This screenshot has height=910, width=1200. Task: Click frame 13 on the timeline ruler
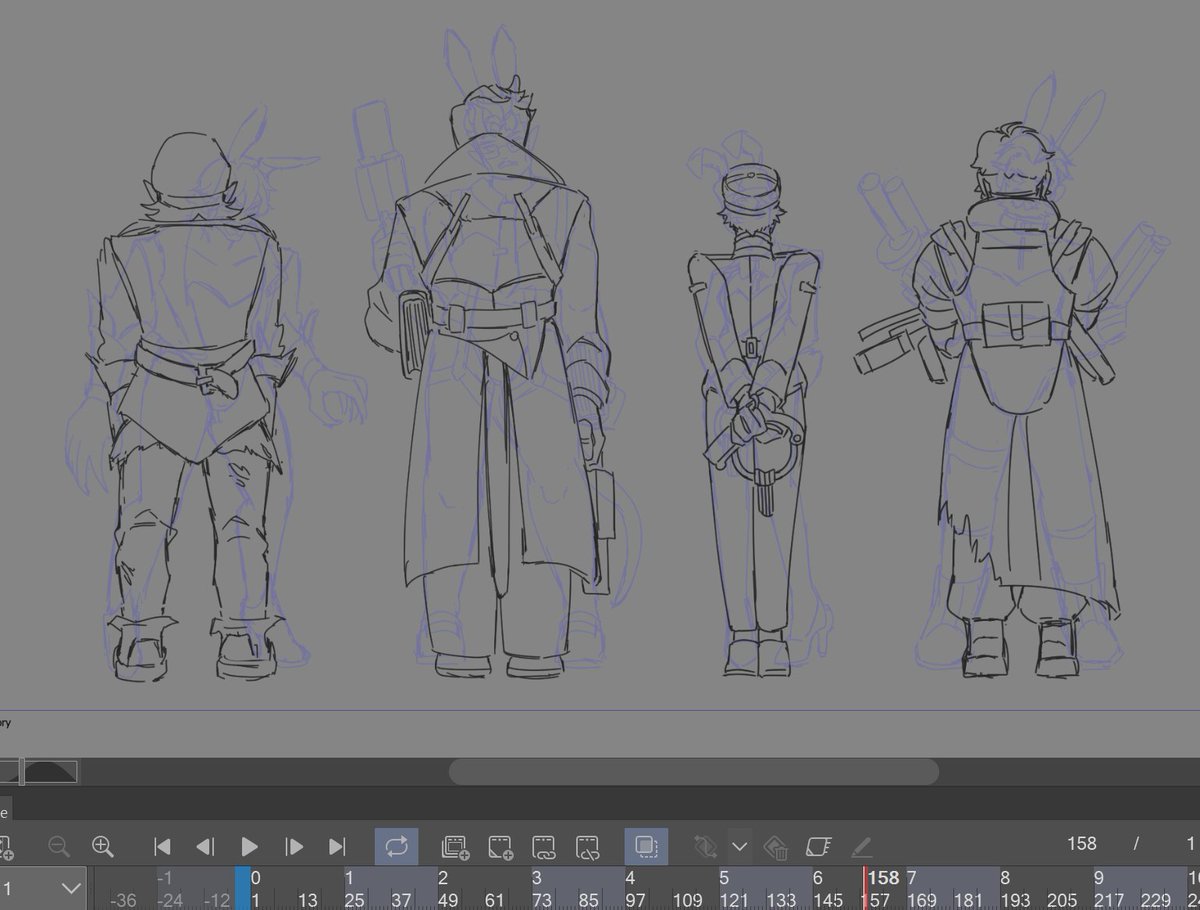point(307,900)
